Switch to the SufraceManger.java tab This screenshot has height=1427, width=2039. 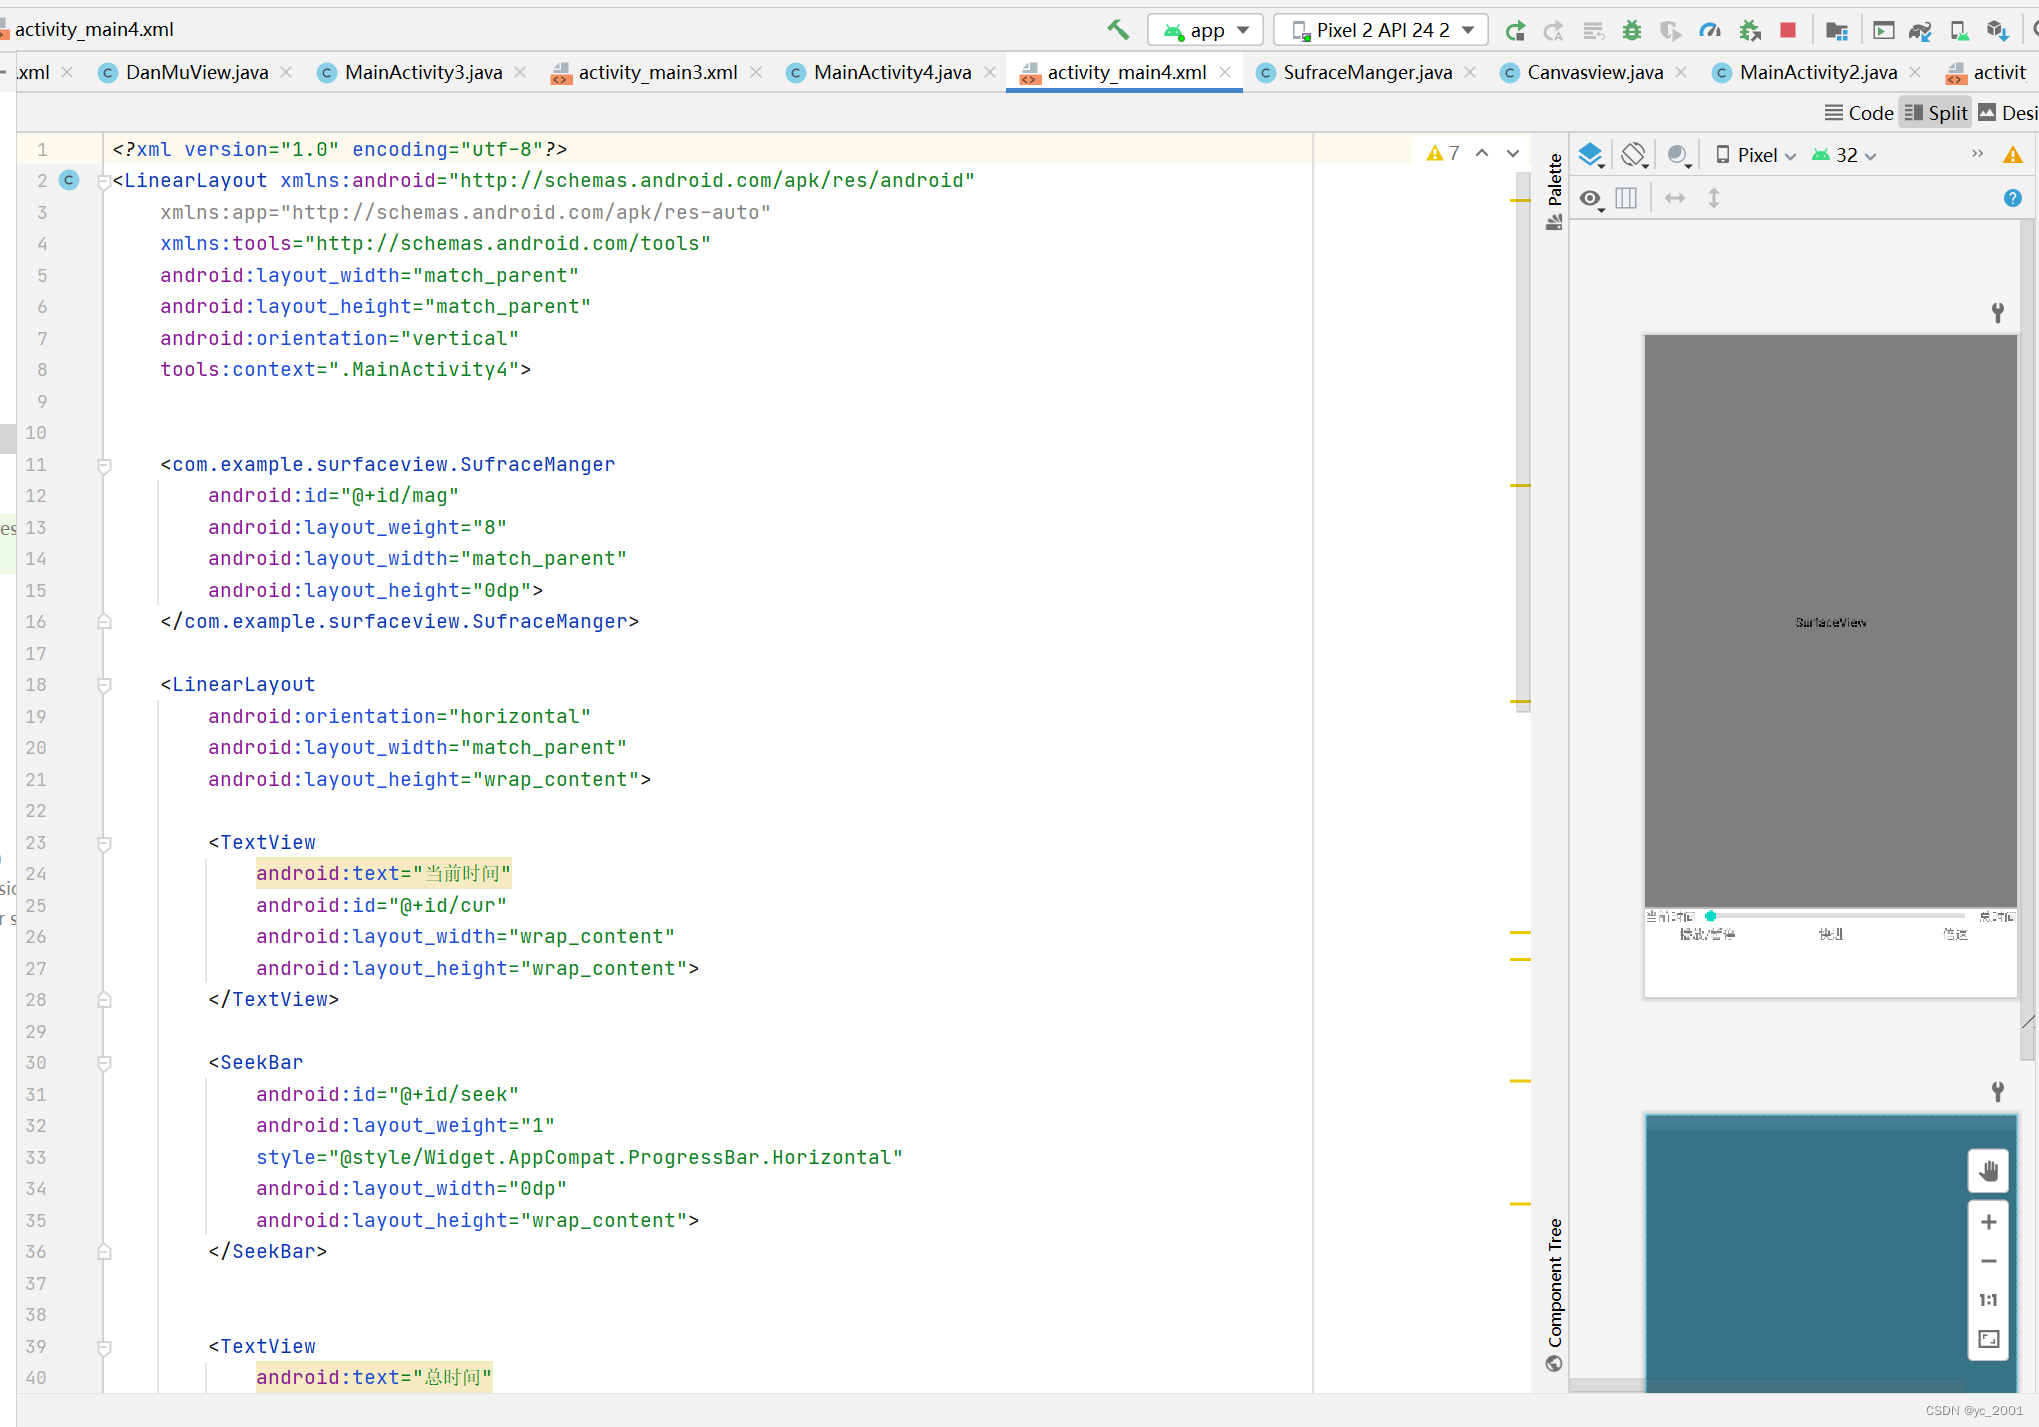point(1366,72)
